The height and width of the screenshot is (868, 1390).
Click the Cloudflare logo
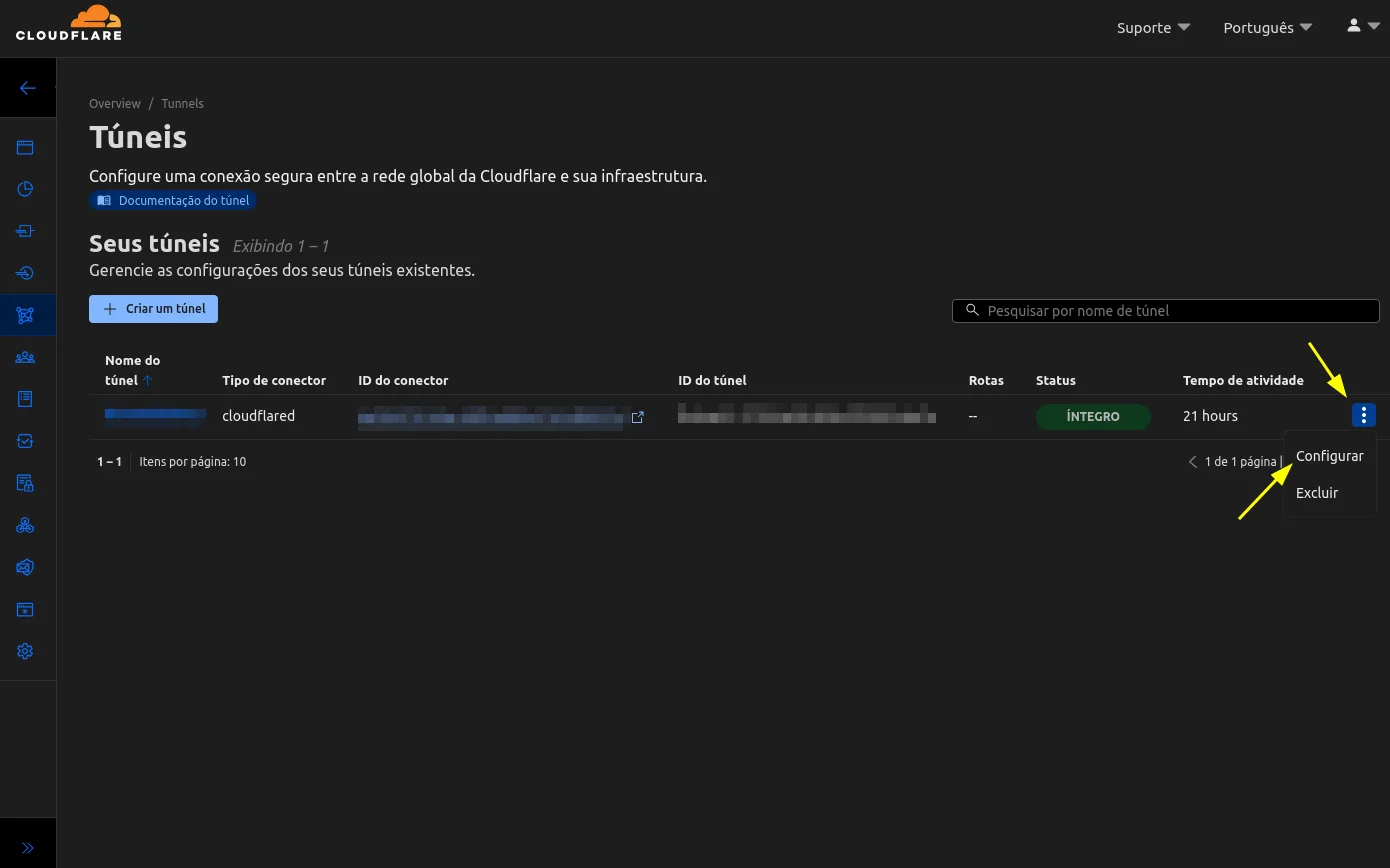pyautogui.click(x=68, y=23)
